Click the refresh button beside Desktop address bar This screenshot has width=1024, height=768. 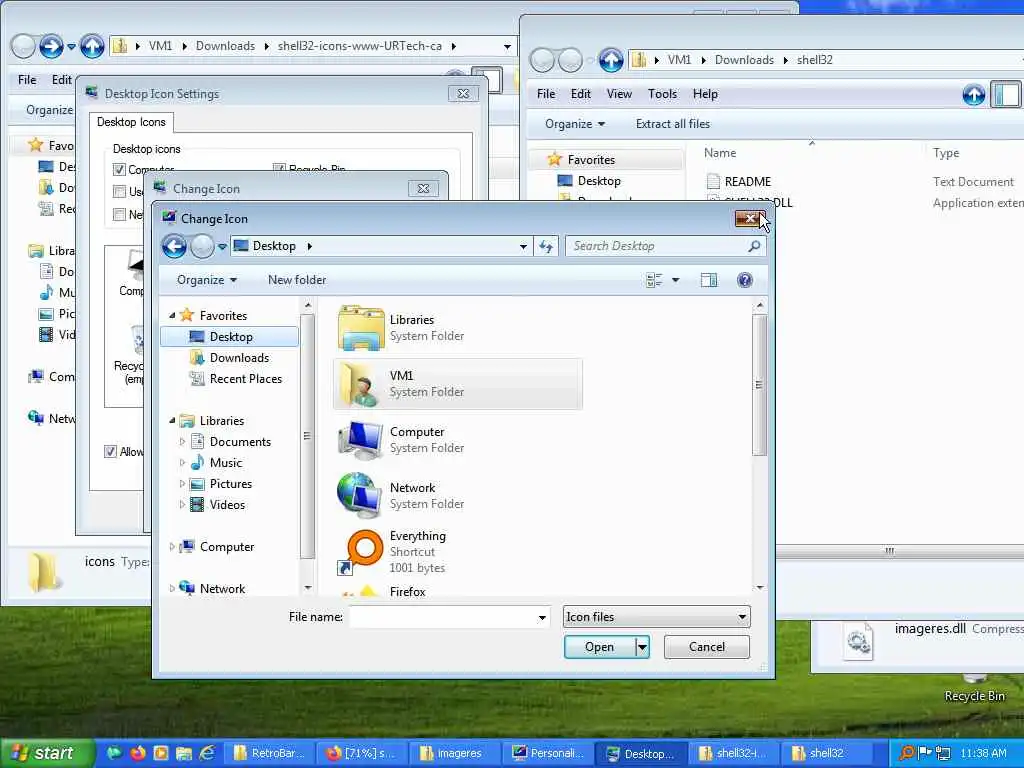tap(546, 246)
